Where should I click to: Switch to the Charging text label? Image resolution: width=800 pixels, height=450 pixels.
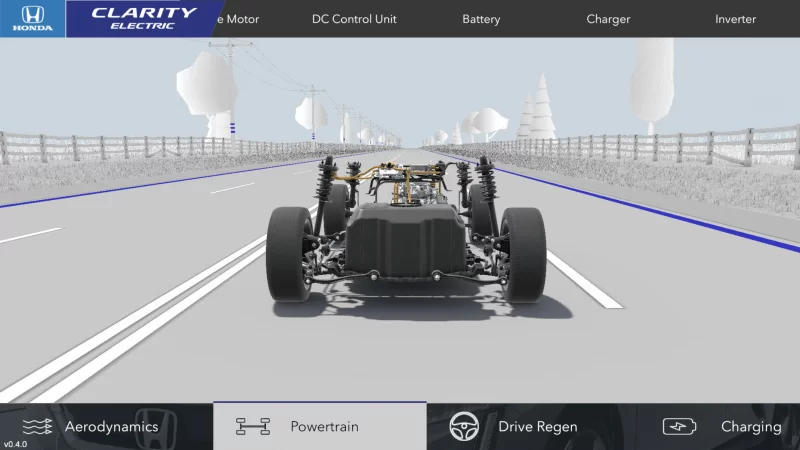751,427
